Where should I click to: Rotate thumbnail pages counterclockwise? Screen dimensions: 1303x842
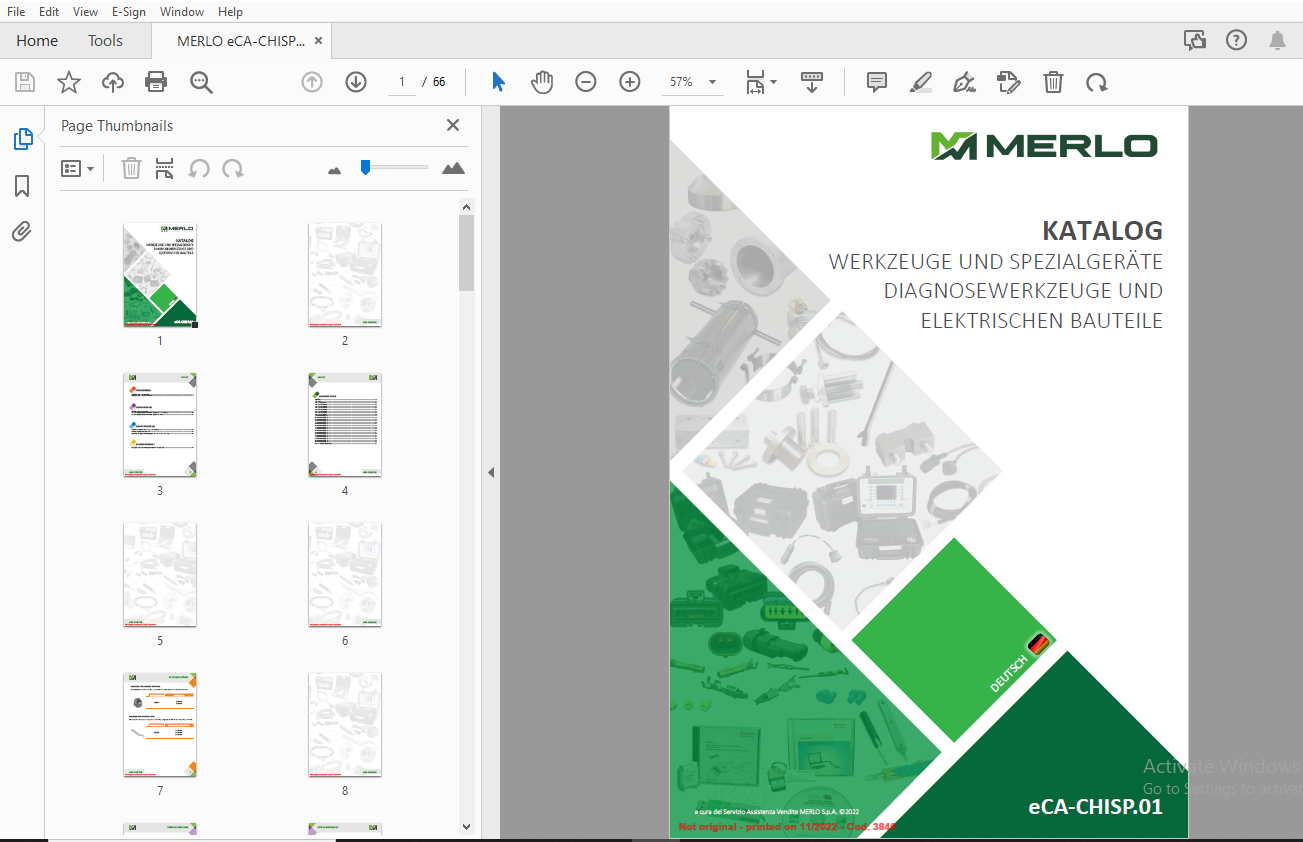pyautogui.click(x=199, y=168)
